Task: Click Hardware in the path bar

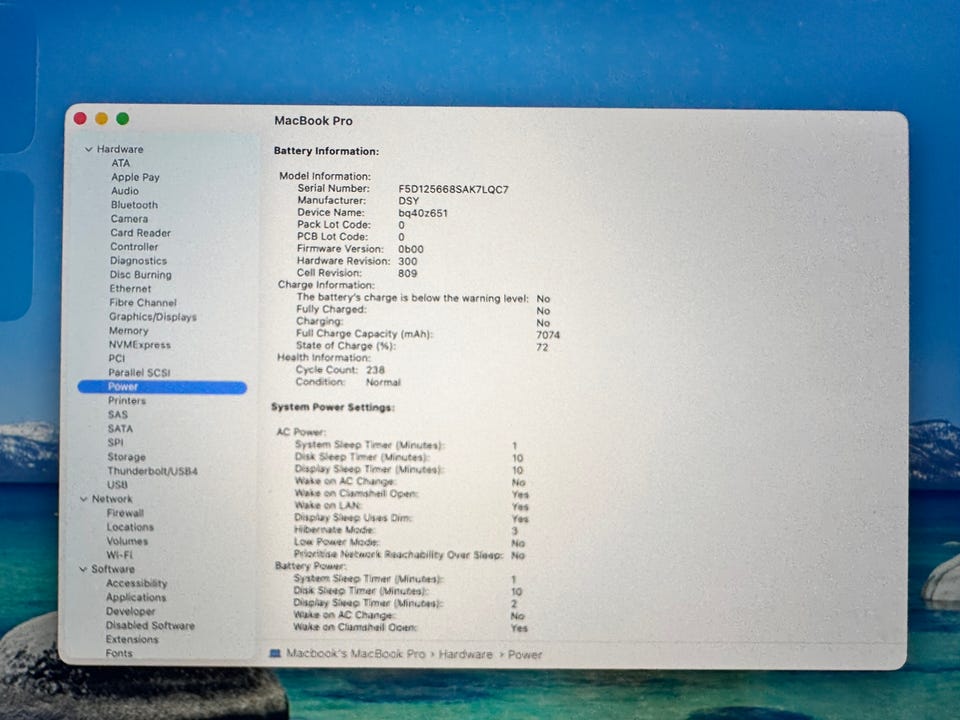Action: [465, 654]
